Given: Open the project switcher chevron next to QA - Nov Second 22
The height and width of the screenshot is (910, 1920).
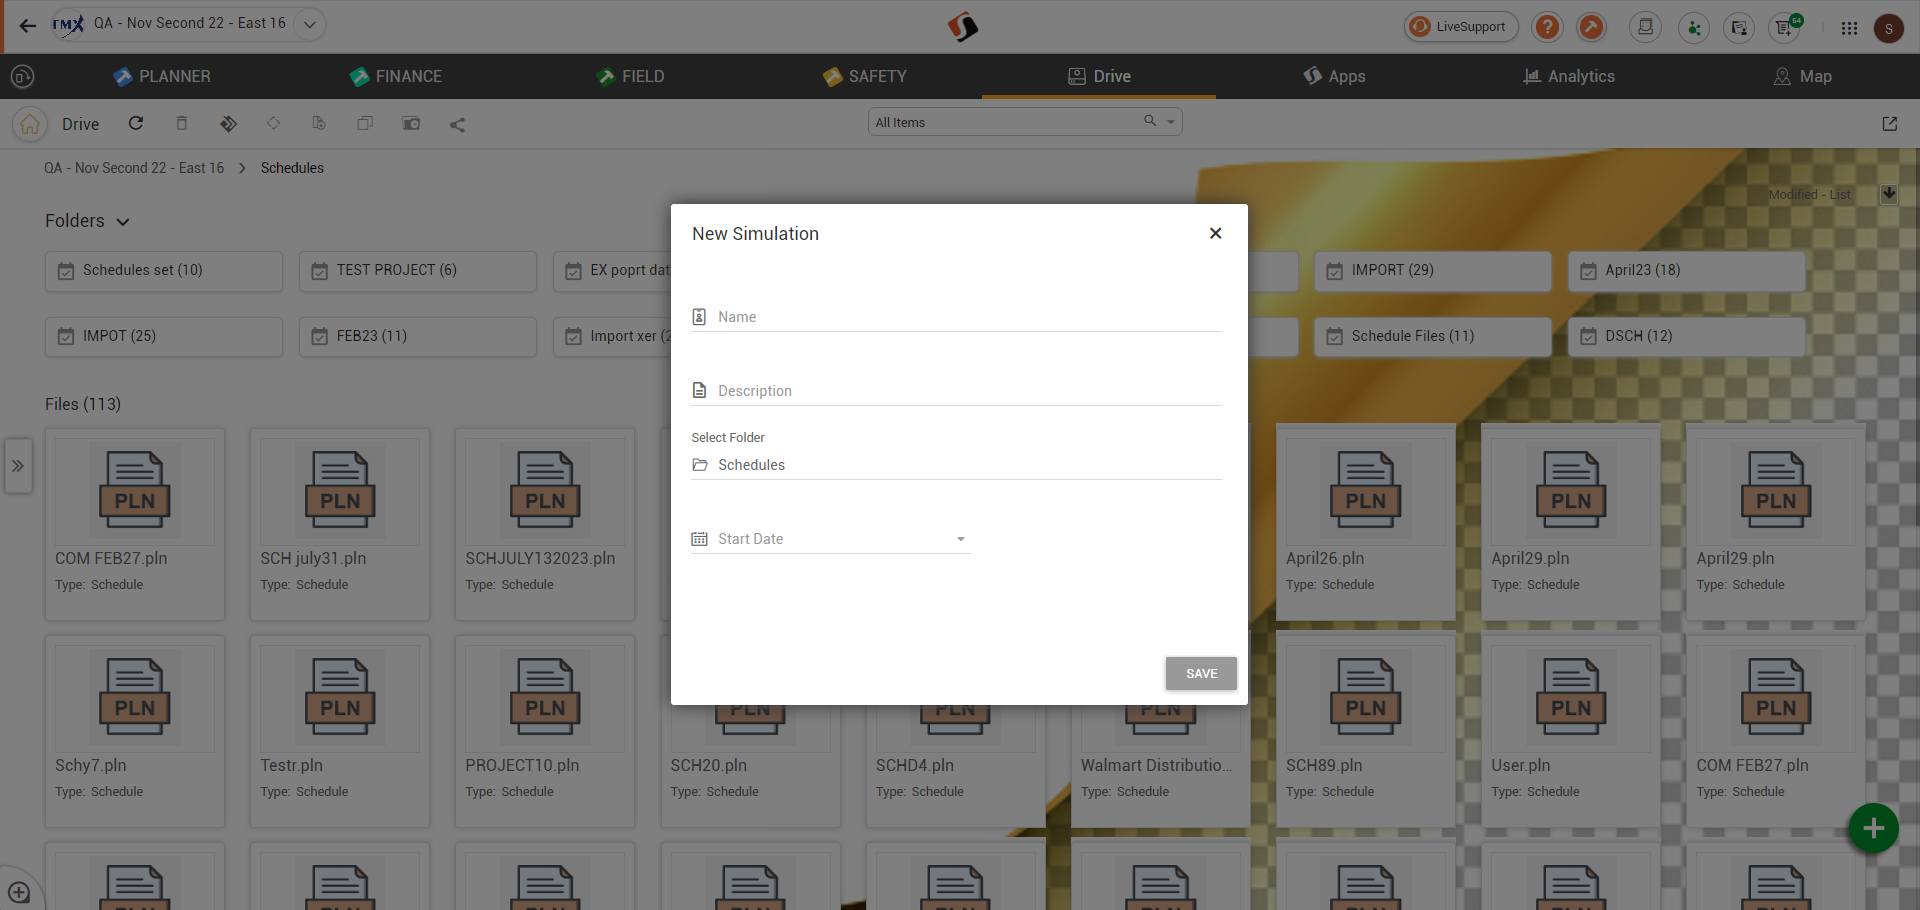Looking at the screenshot, I should coord(310,24).
